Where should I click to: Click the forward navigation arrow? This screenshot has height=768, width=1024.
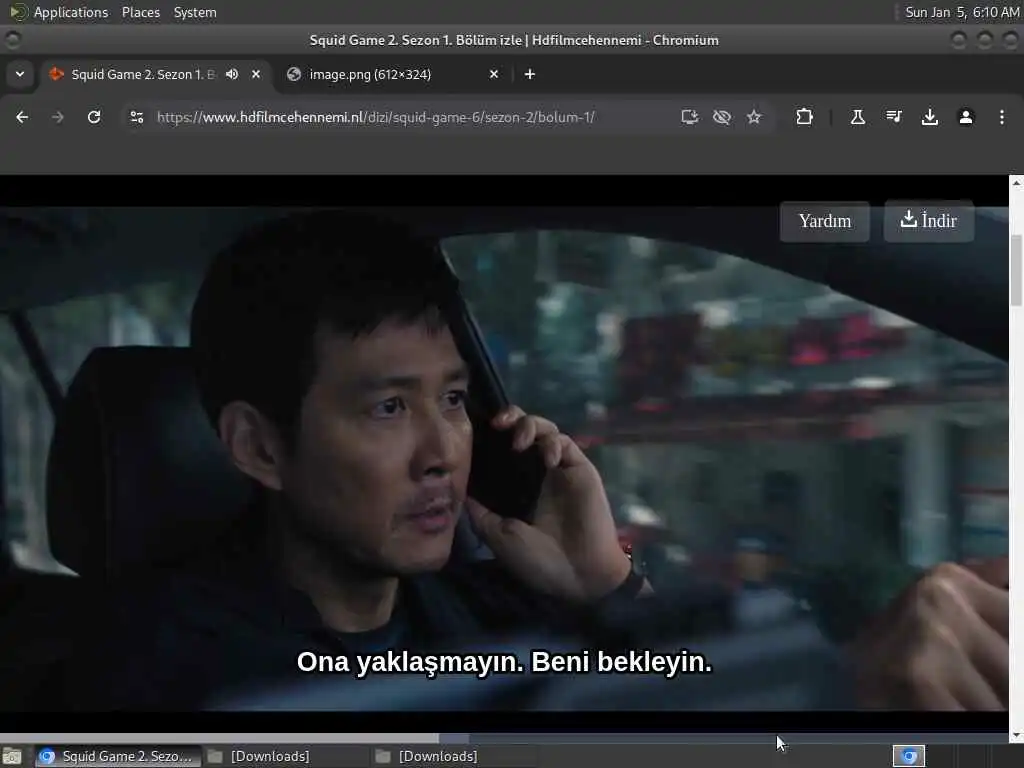point(57,117)
